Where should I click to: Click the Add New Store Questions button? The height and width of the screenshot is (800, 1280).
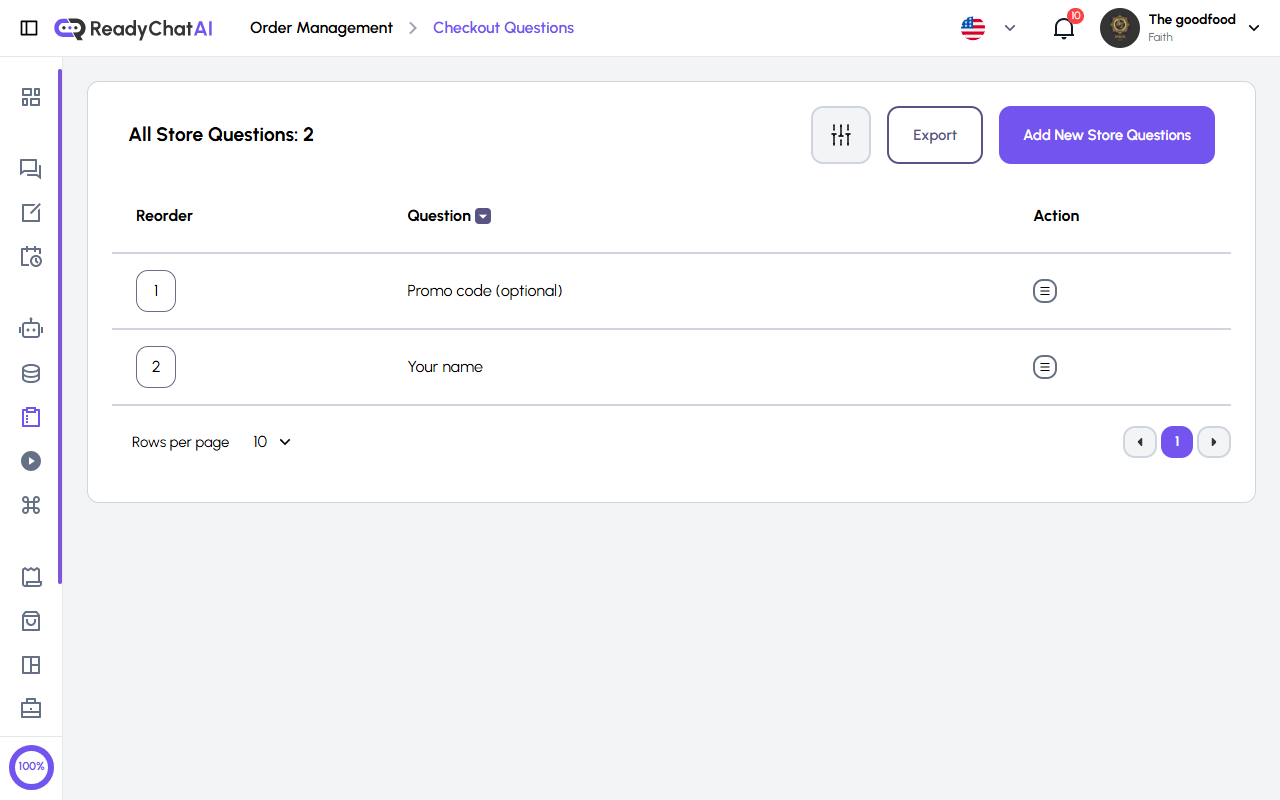click(1106, 134)
